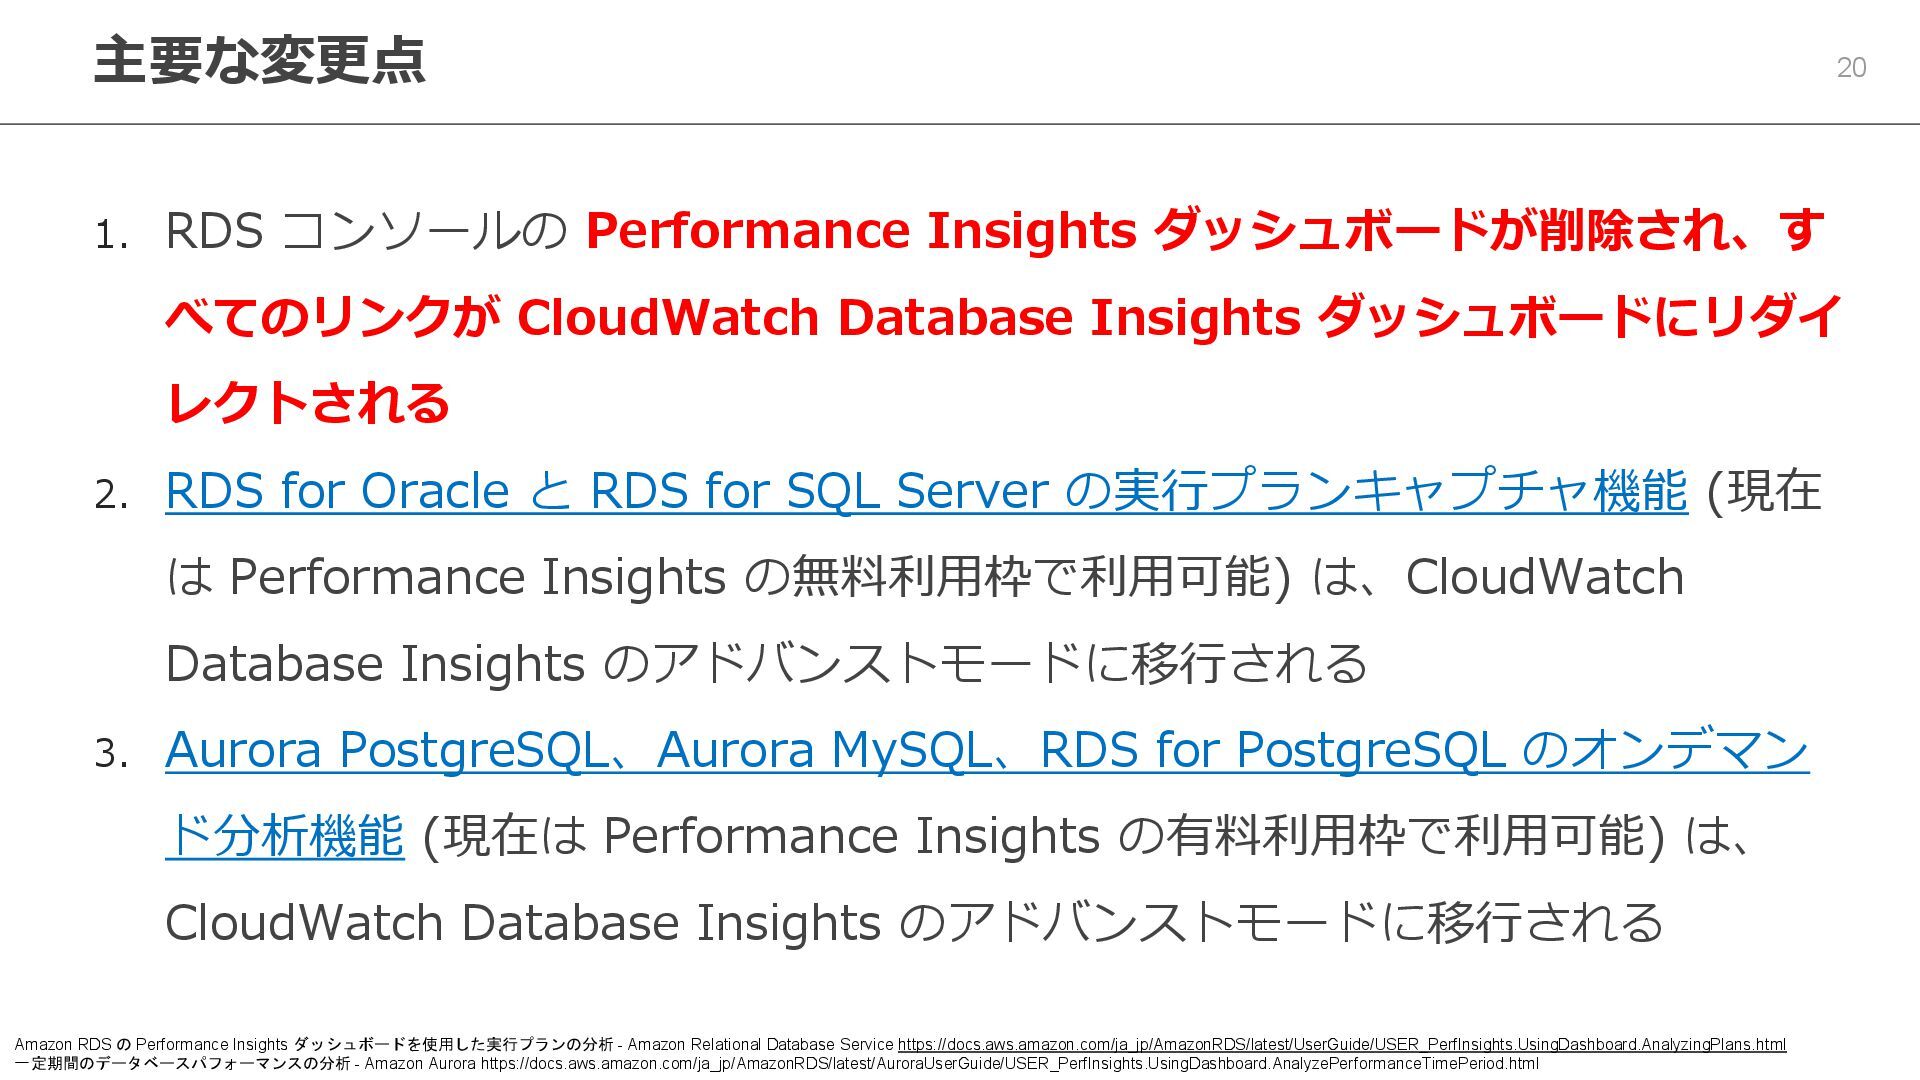Click the slide page number 20

point(1851,67)
